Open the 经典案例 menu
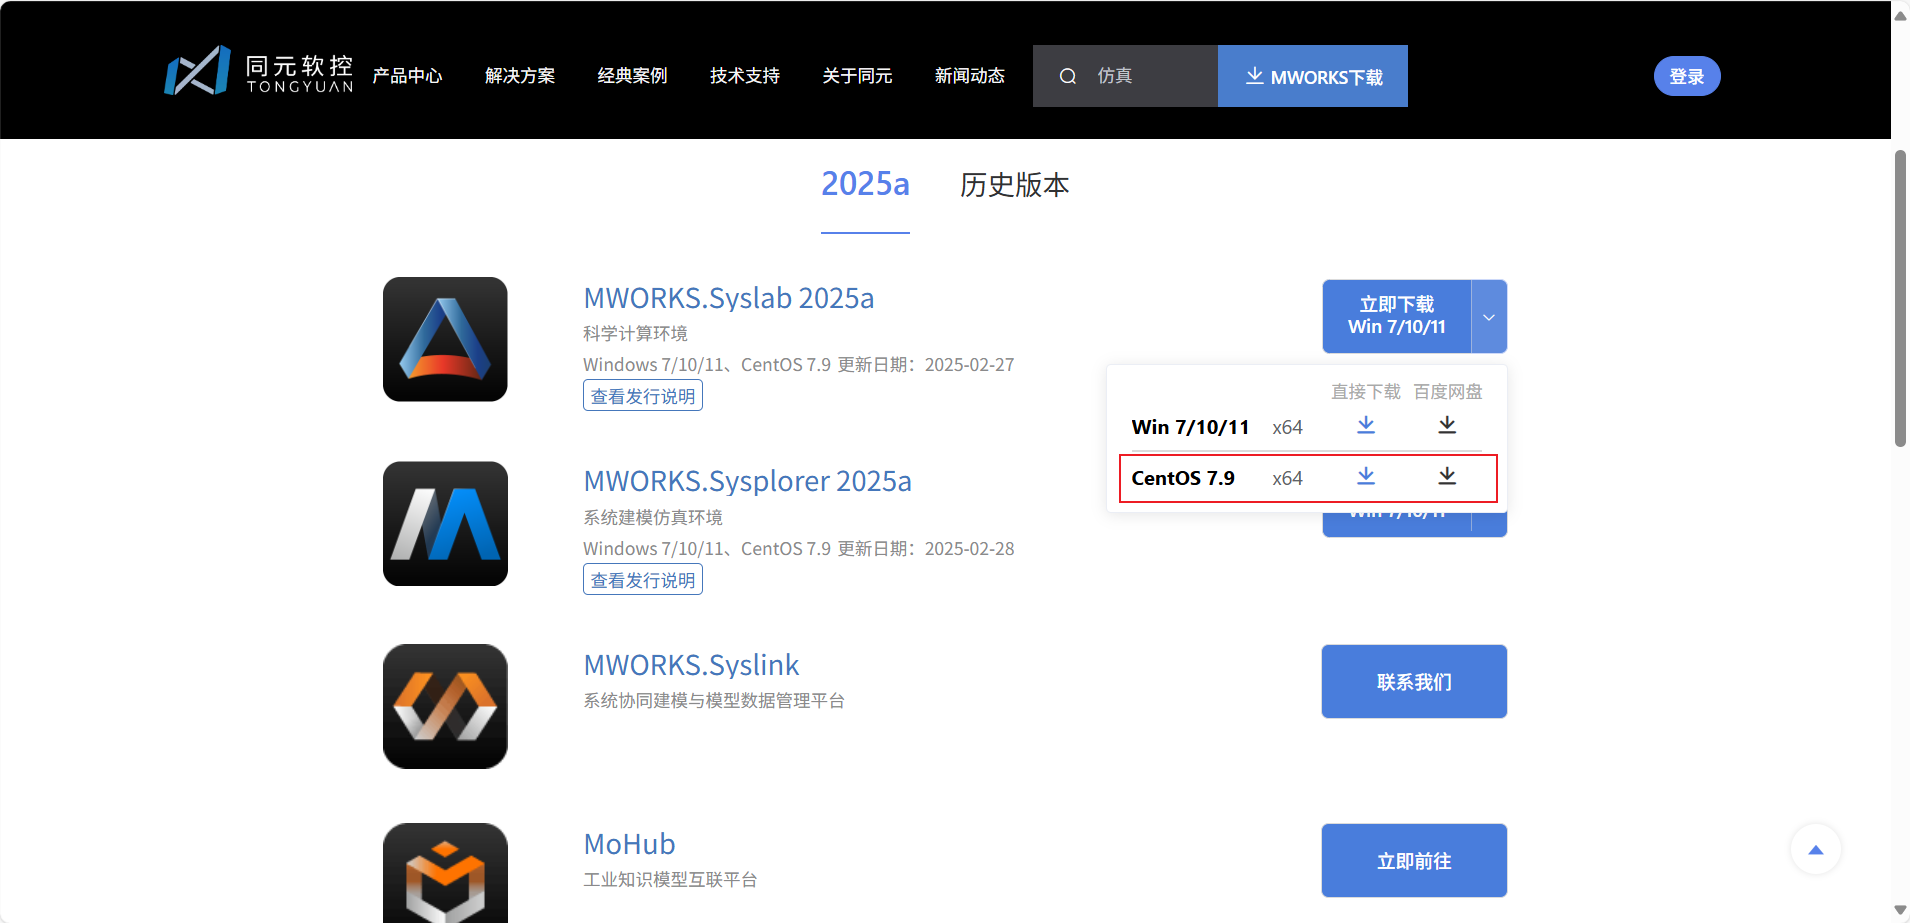This screenshot has height=923, width=1910. point(632,76)
